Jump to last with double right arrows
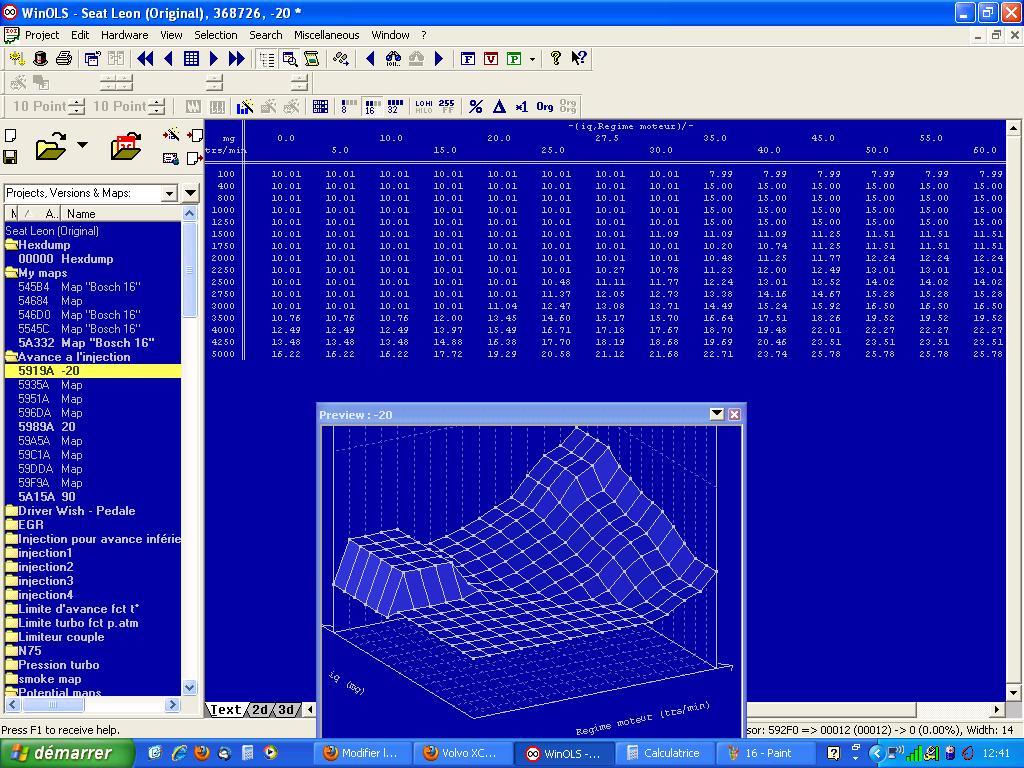 tap(236, 59)
